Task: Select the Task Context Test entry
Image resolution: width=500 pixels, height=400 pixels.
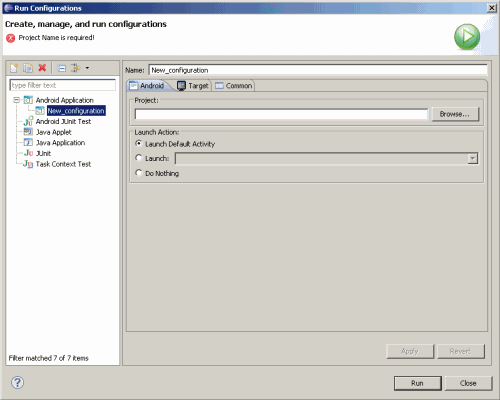Action: tap(63, 164)
